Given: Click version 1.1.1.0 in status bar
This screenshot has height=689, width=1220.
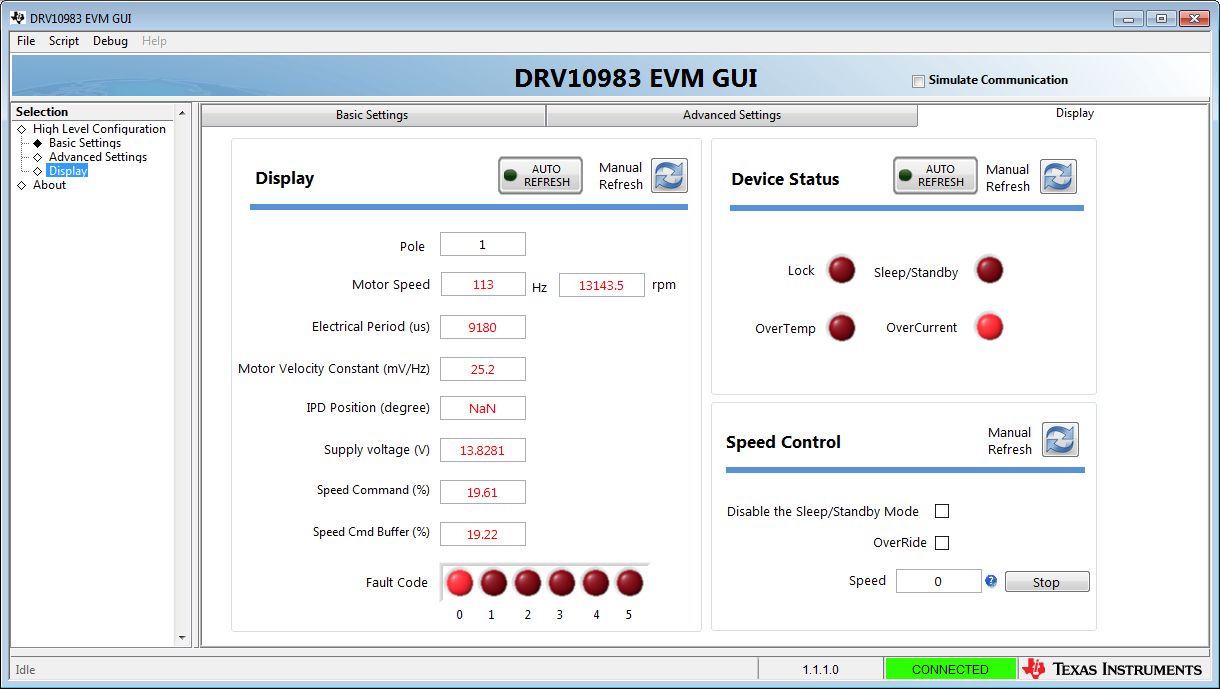Looking at the screenshot, I should pos(821,669).
